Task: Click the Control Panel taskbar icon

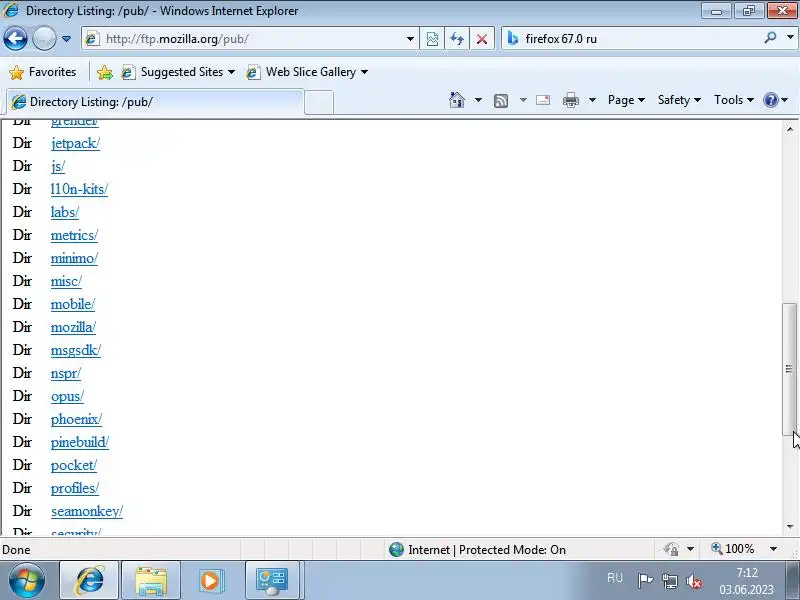Action: 272,580
